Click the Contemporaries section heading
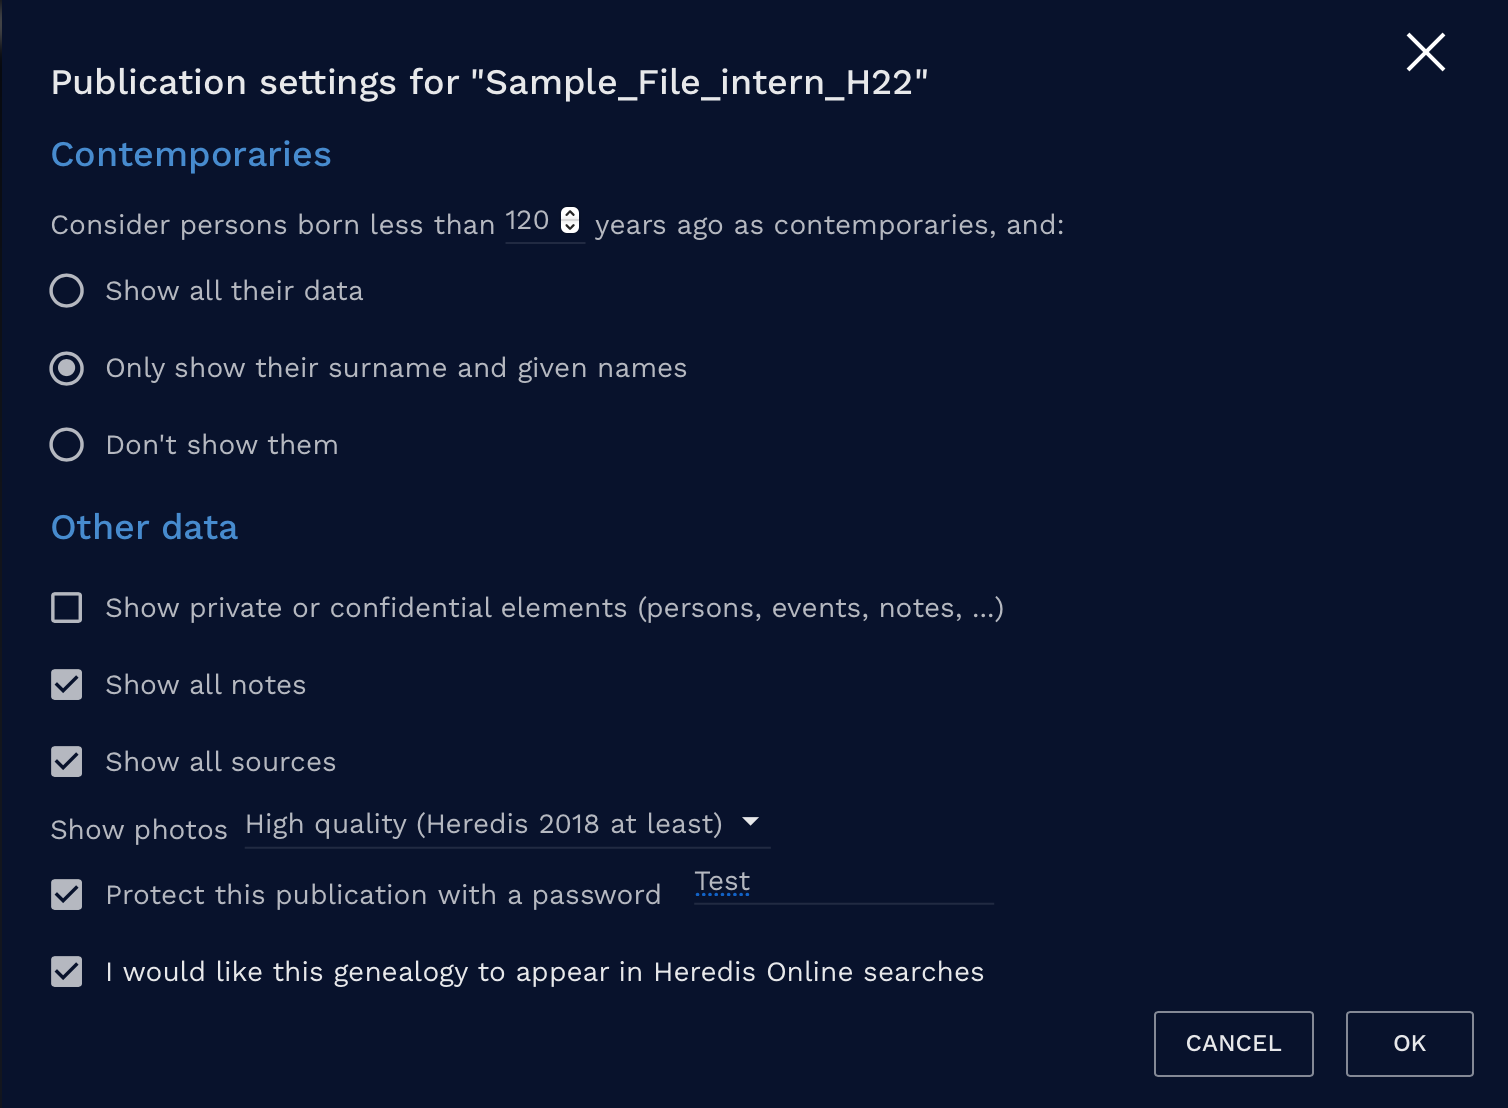Image resolution: width=1508 pixels, height=1108 pixels. coord(190,154)
